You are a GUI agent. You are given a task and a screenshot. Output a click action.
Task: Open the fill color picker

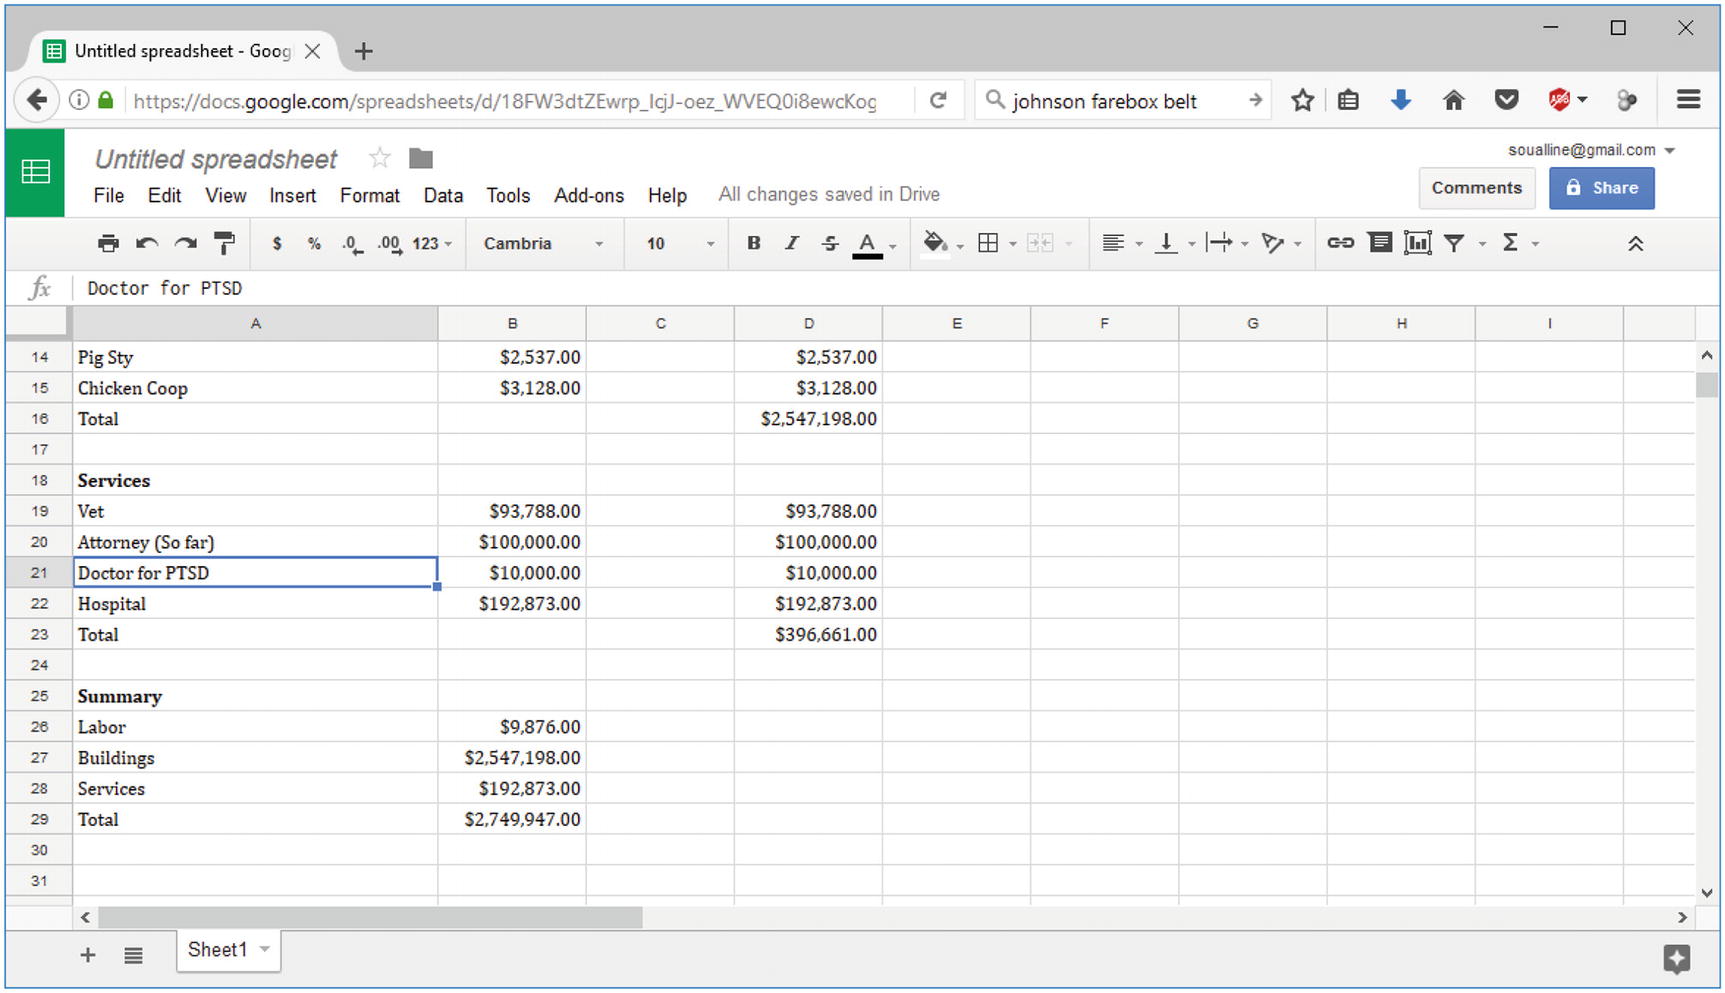pos(935,243)
